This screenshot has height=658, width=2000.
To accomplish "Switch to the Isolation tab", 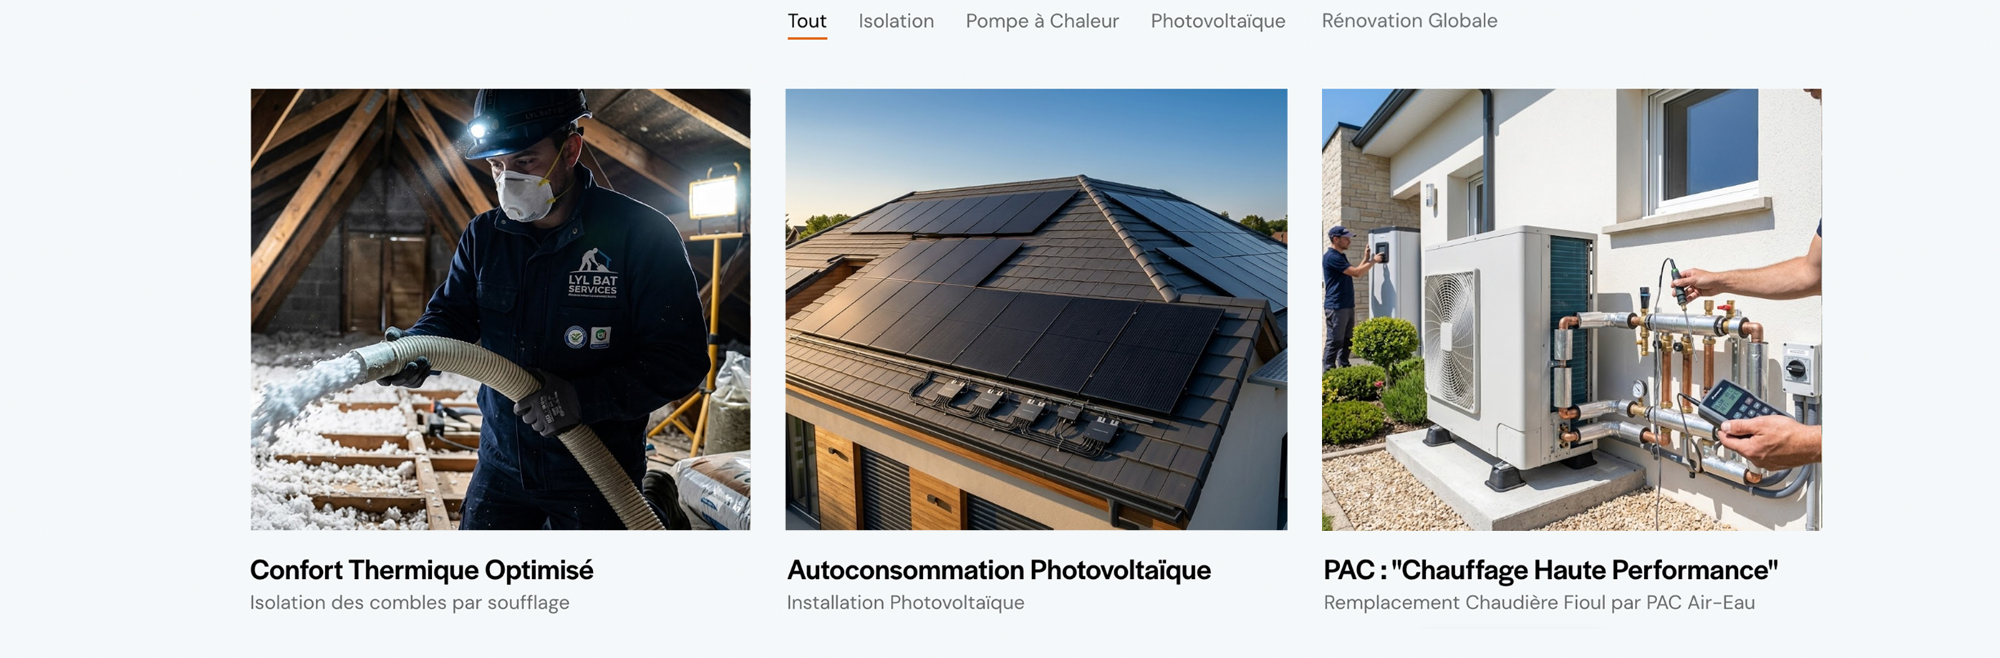I will pos(896,21).
